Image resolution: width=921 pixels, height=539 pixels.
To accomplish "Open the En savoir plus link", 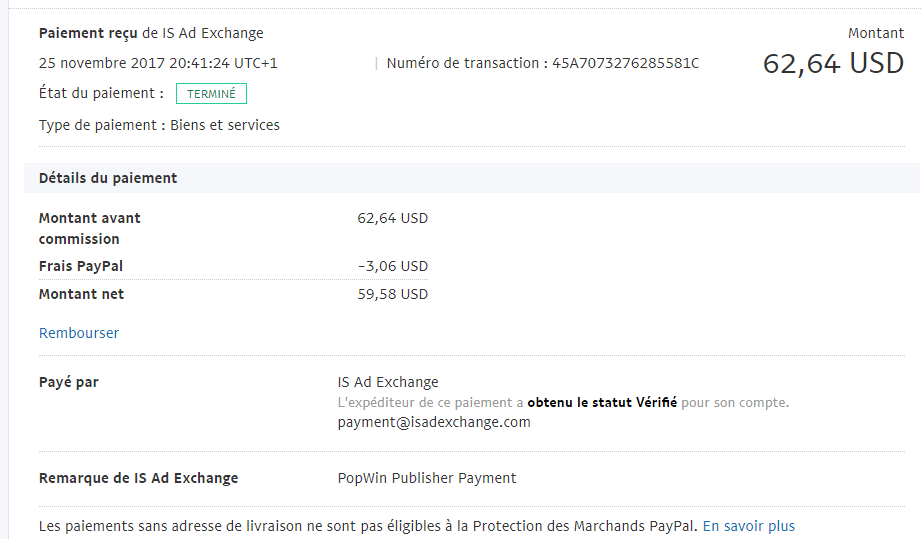I will coord(749,526).
